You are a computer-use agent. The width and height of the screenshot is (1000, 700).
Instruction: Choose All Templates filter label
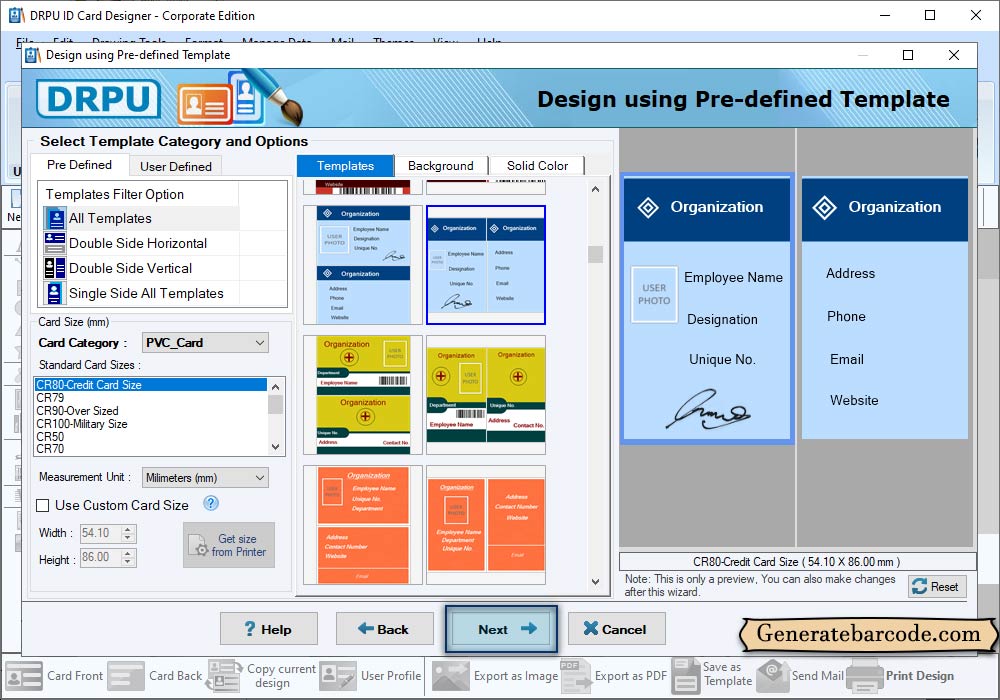pyautogui.click(x=110, y=219)
